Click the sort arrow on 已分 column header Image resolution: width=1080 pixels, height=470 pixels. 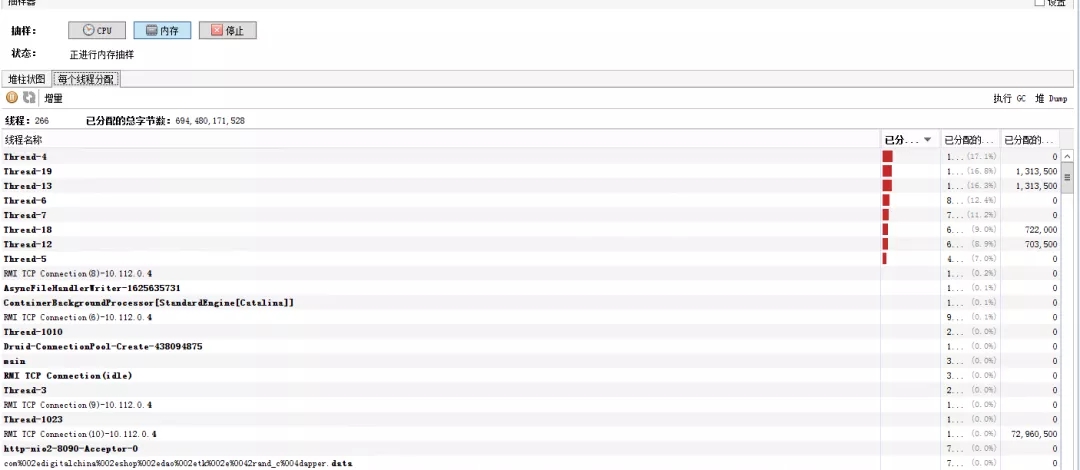(928, 140)
